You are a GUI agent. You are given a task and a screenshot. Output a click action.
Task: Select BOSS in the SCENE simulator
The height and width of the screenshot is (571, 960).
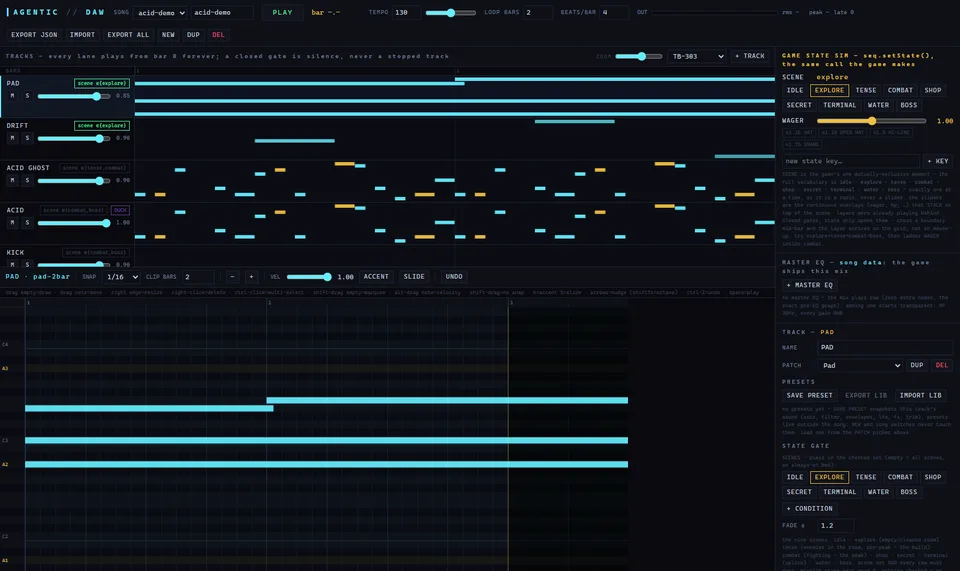coord(909,105)
